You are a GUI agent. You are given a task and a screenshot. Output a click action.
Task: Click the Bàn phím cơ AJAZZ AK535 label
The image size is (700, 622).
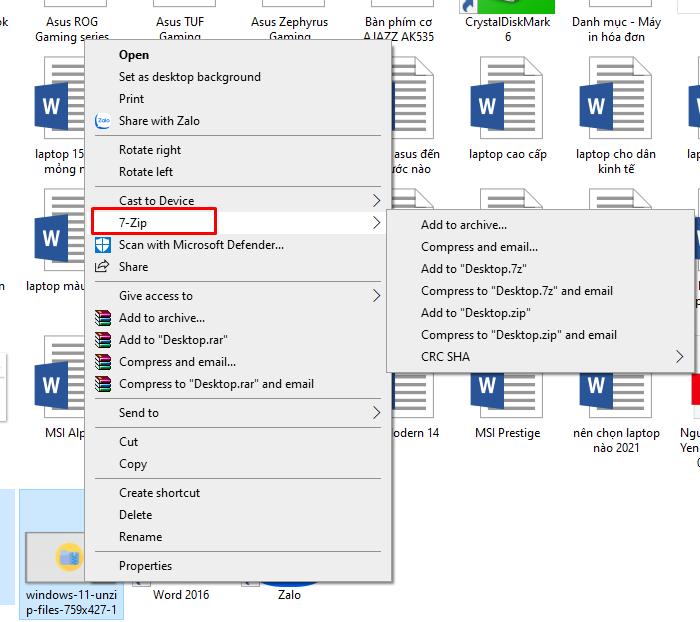(x=399, y=29)
